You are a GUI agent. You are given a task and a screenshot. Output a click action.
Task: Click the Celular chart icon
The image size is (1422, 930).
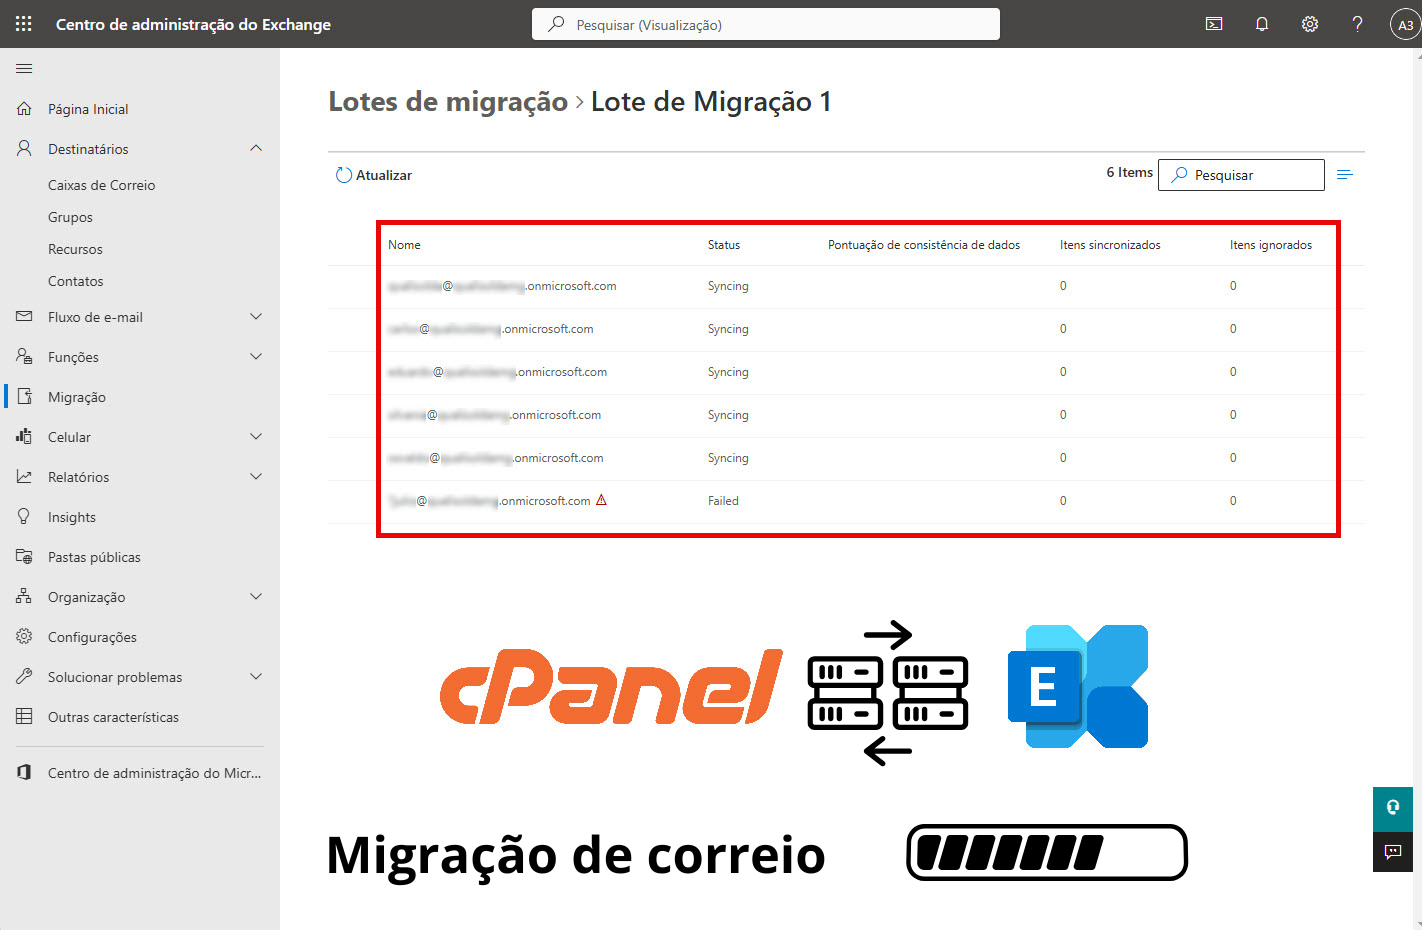tap(24, 436)
